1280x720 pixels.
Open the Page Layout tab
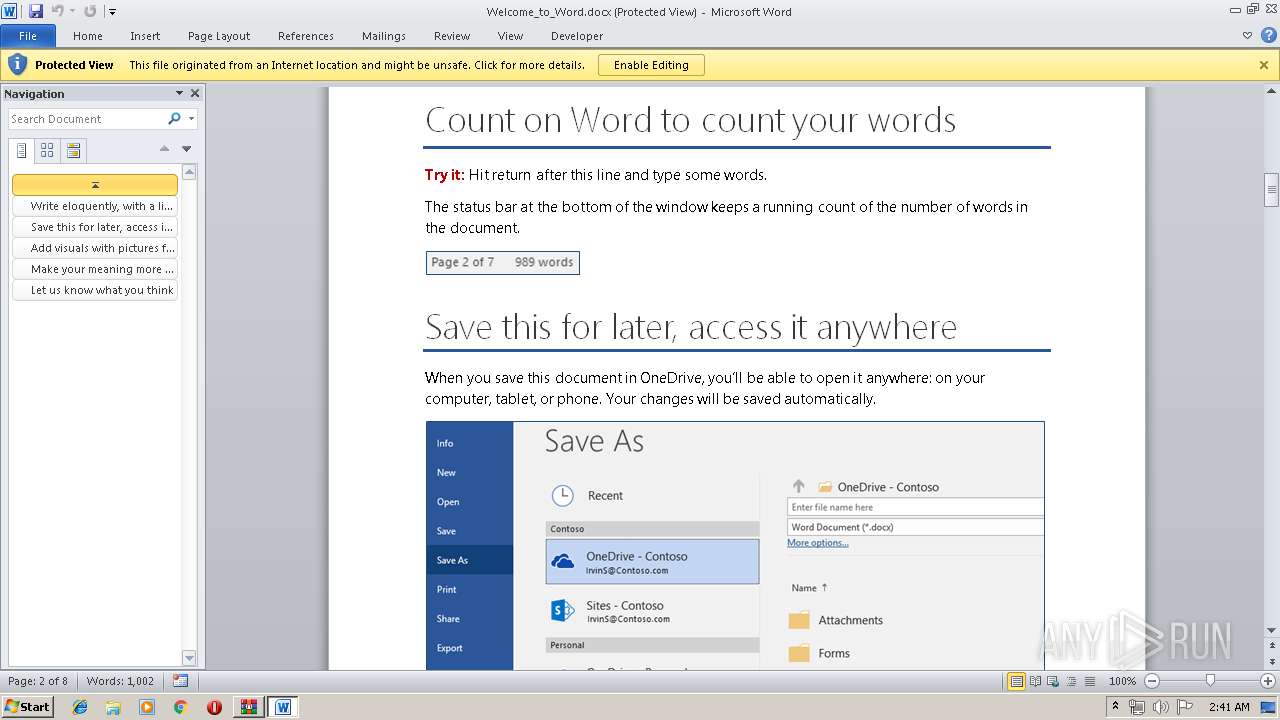pos(219,36)
